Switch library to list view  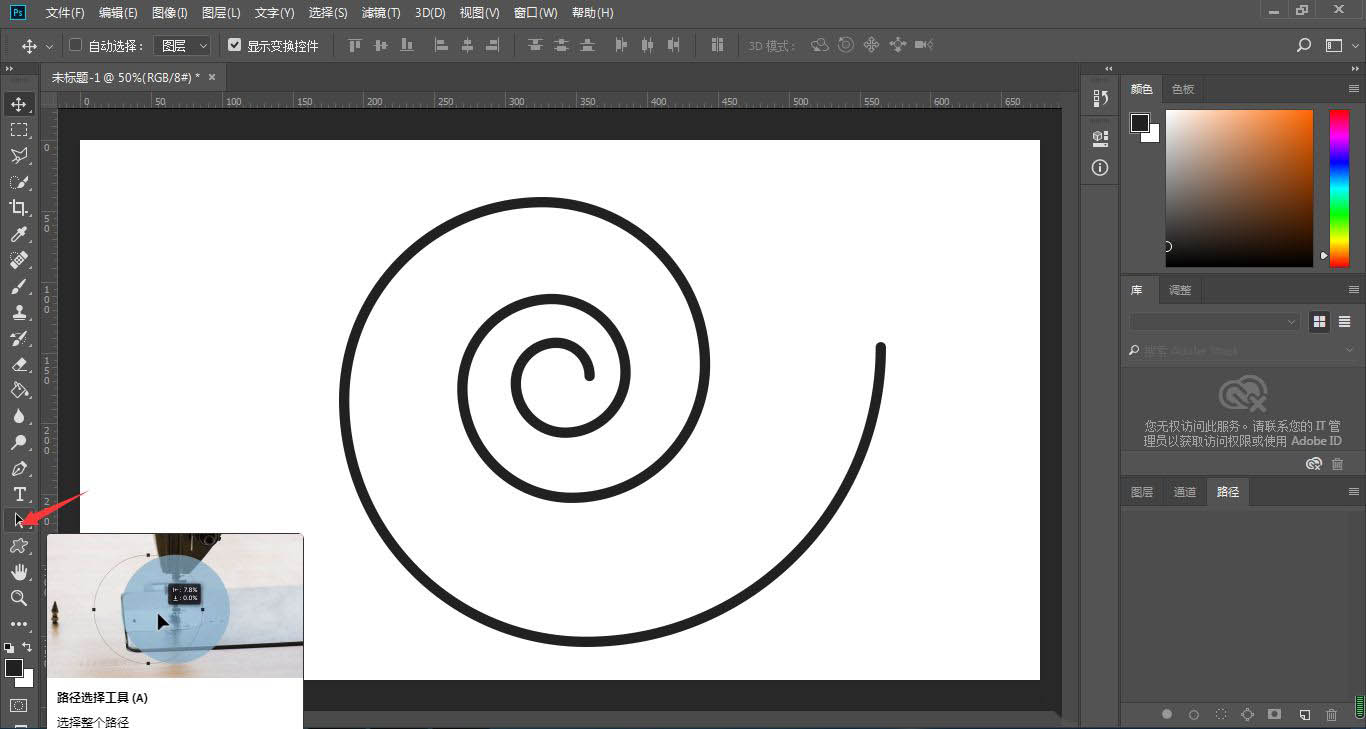[1344, 321]
